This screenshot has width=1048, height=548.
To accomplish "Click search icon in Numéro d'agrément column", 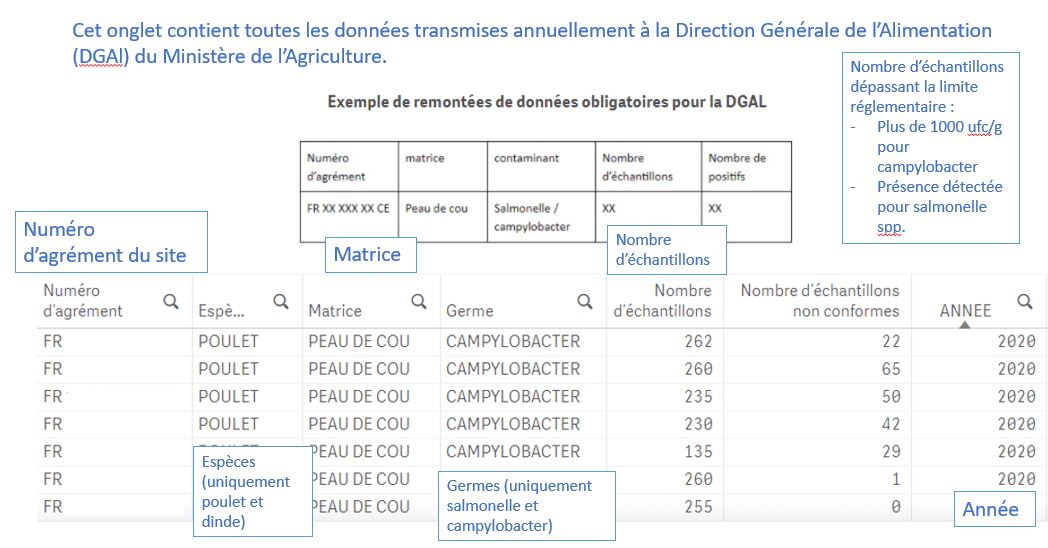I will point(171,300).
